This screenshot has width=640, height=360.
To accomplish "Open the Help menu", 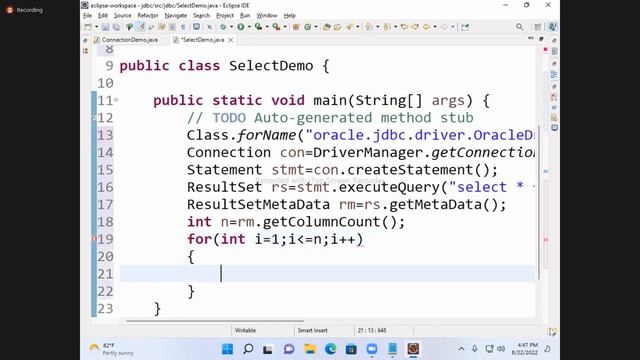I will click(289, 16).
